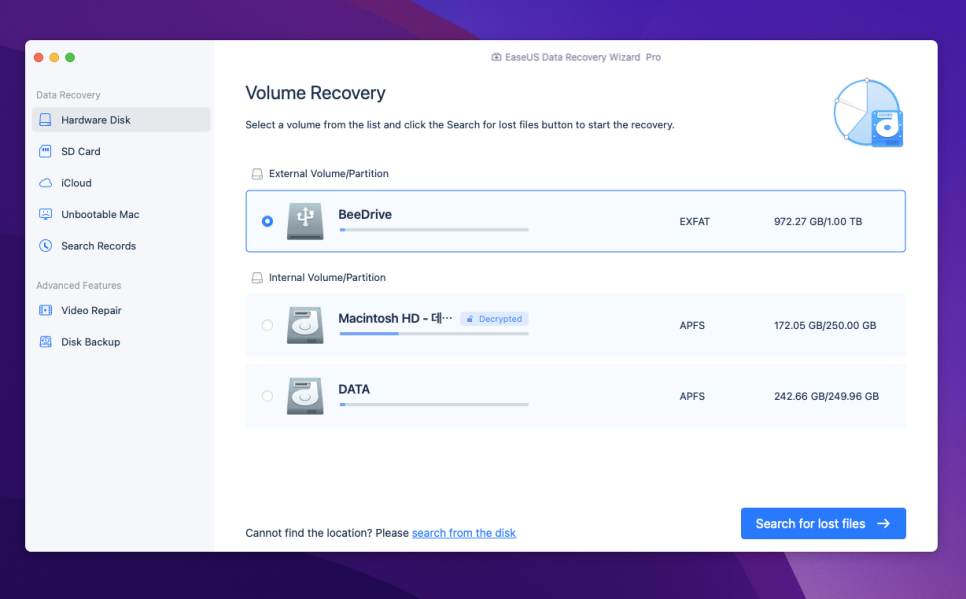Image resolution: width=966 pixels, height=599 pixels.
Task: Click the pie chart disk illustration
Action: (868, 113)
